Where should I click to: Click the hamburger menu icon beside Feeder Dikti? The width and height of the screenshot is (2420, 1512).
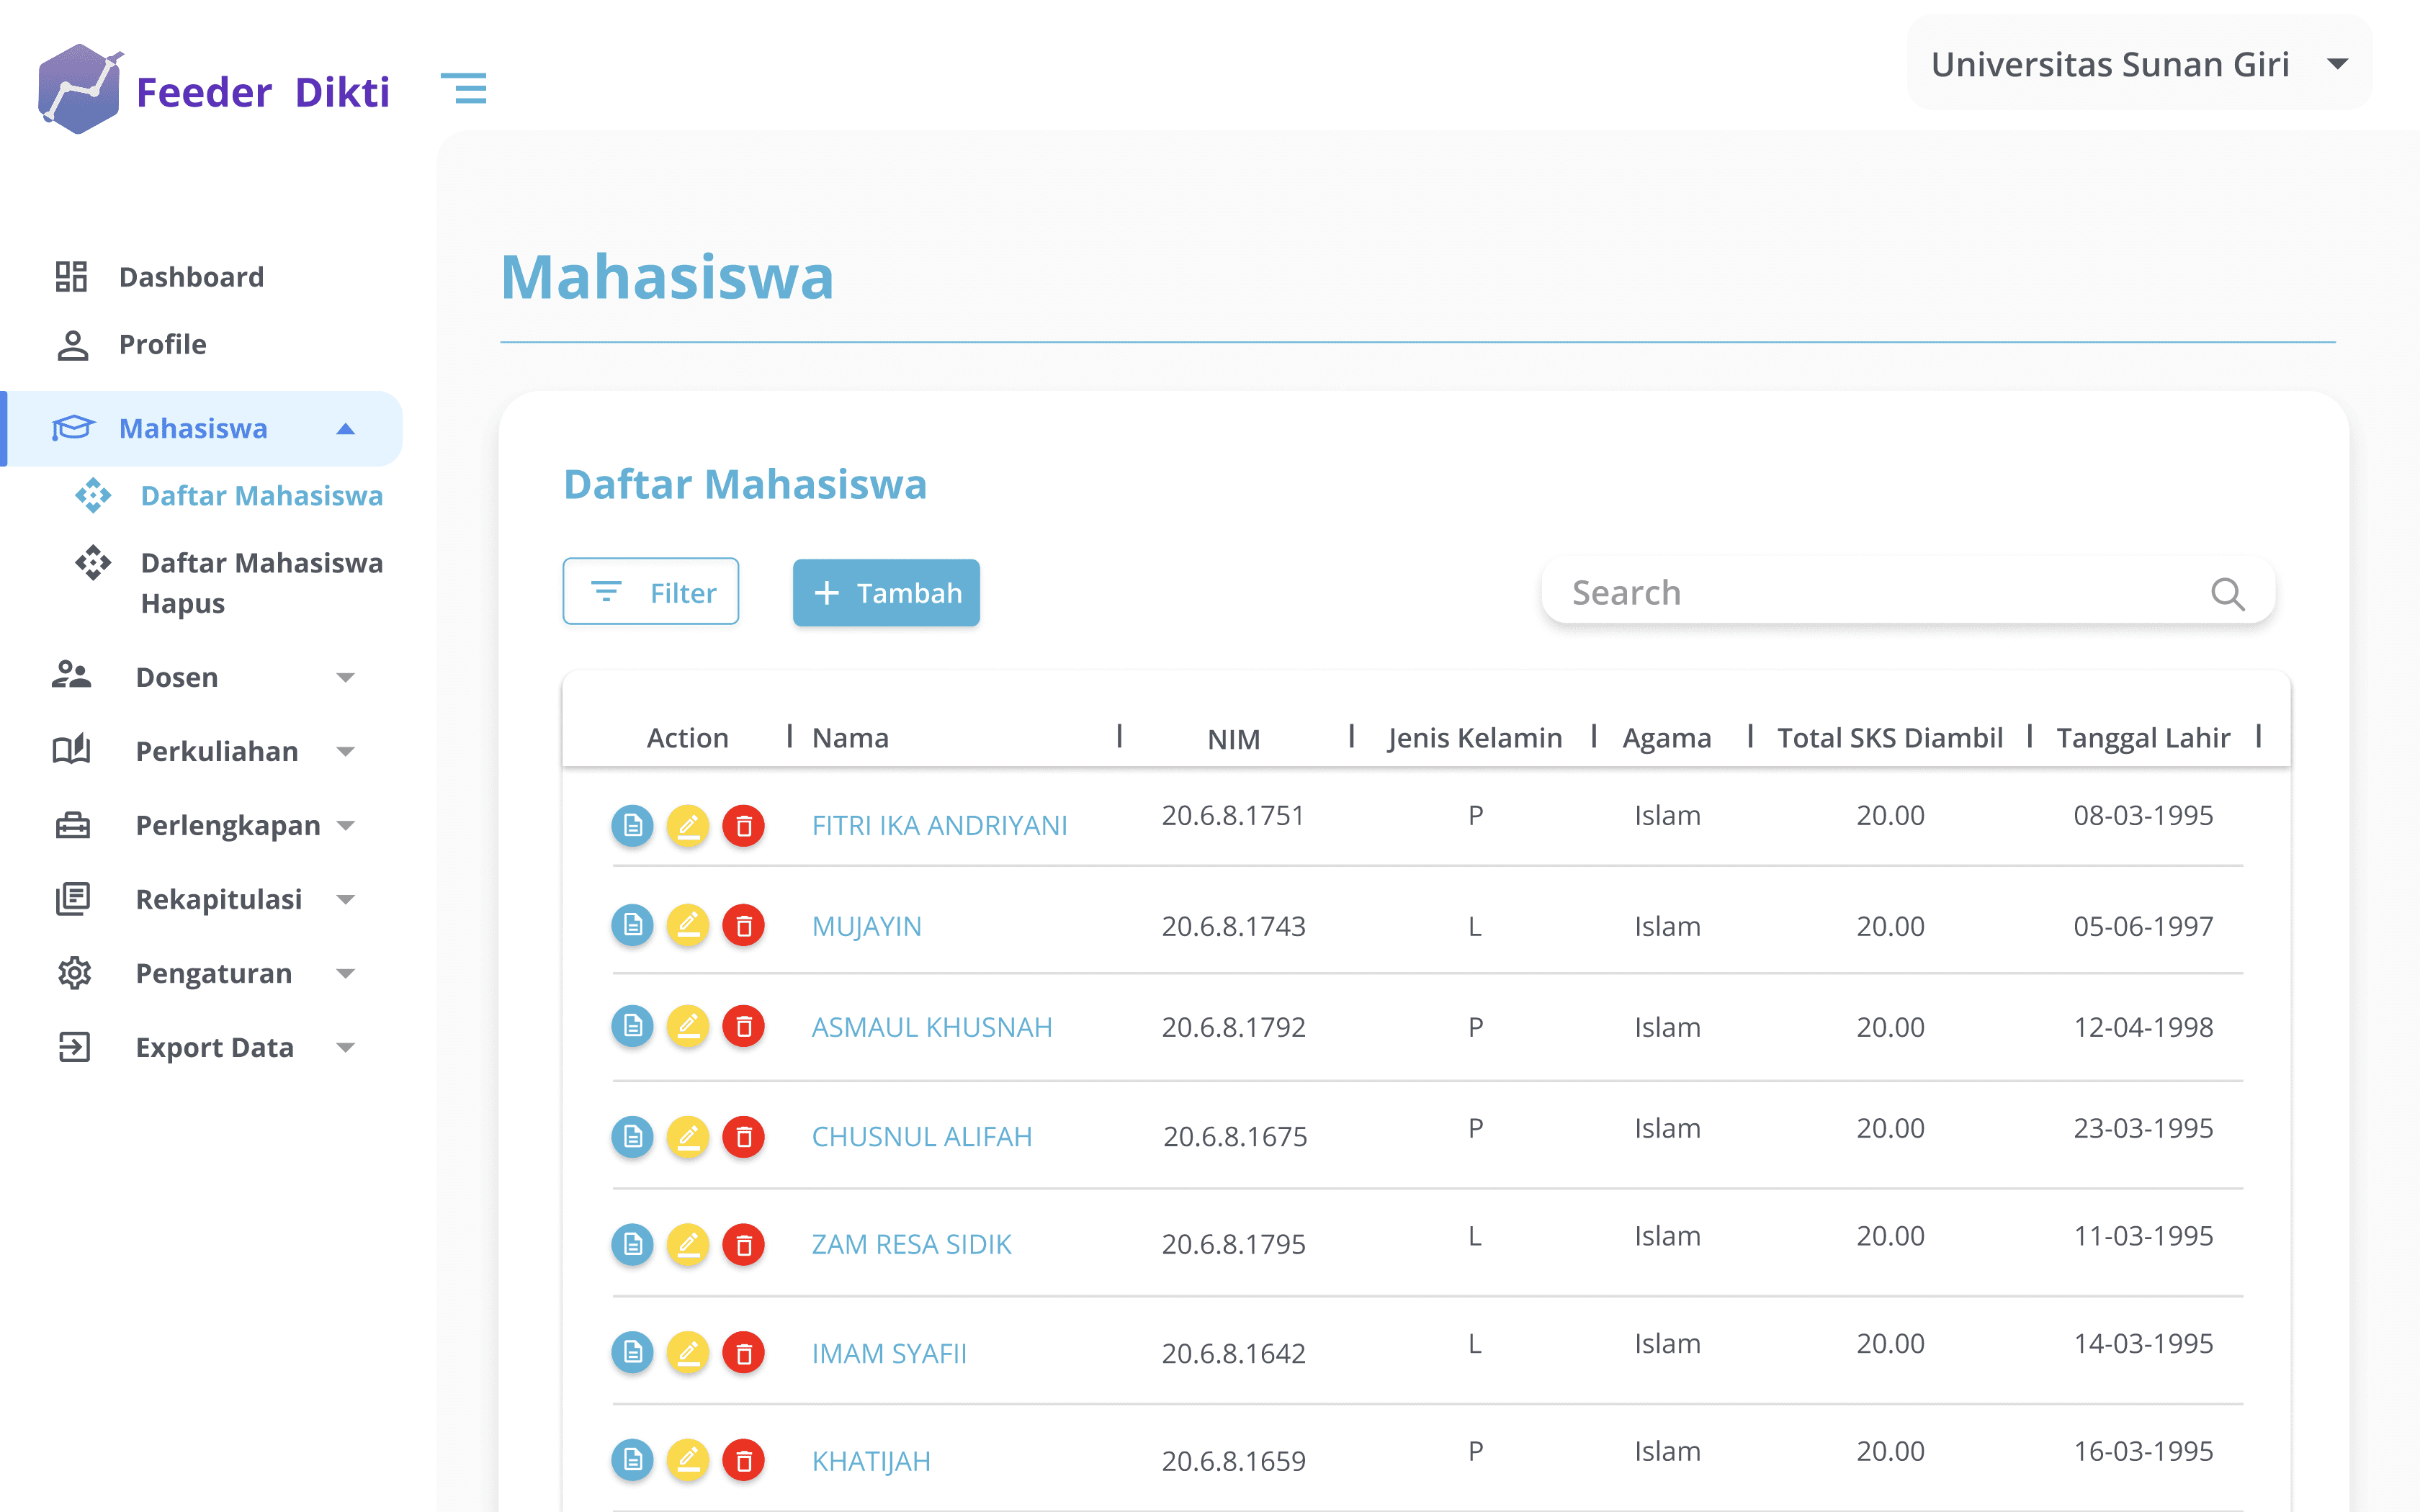click(x=464, y=88)
